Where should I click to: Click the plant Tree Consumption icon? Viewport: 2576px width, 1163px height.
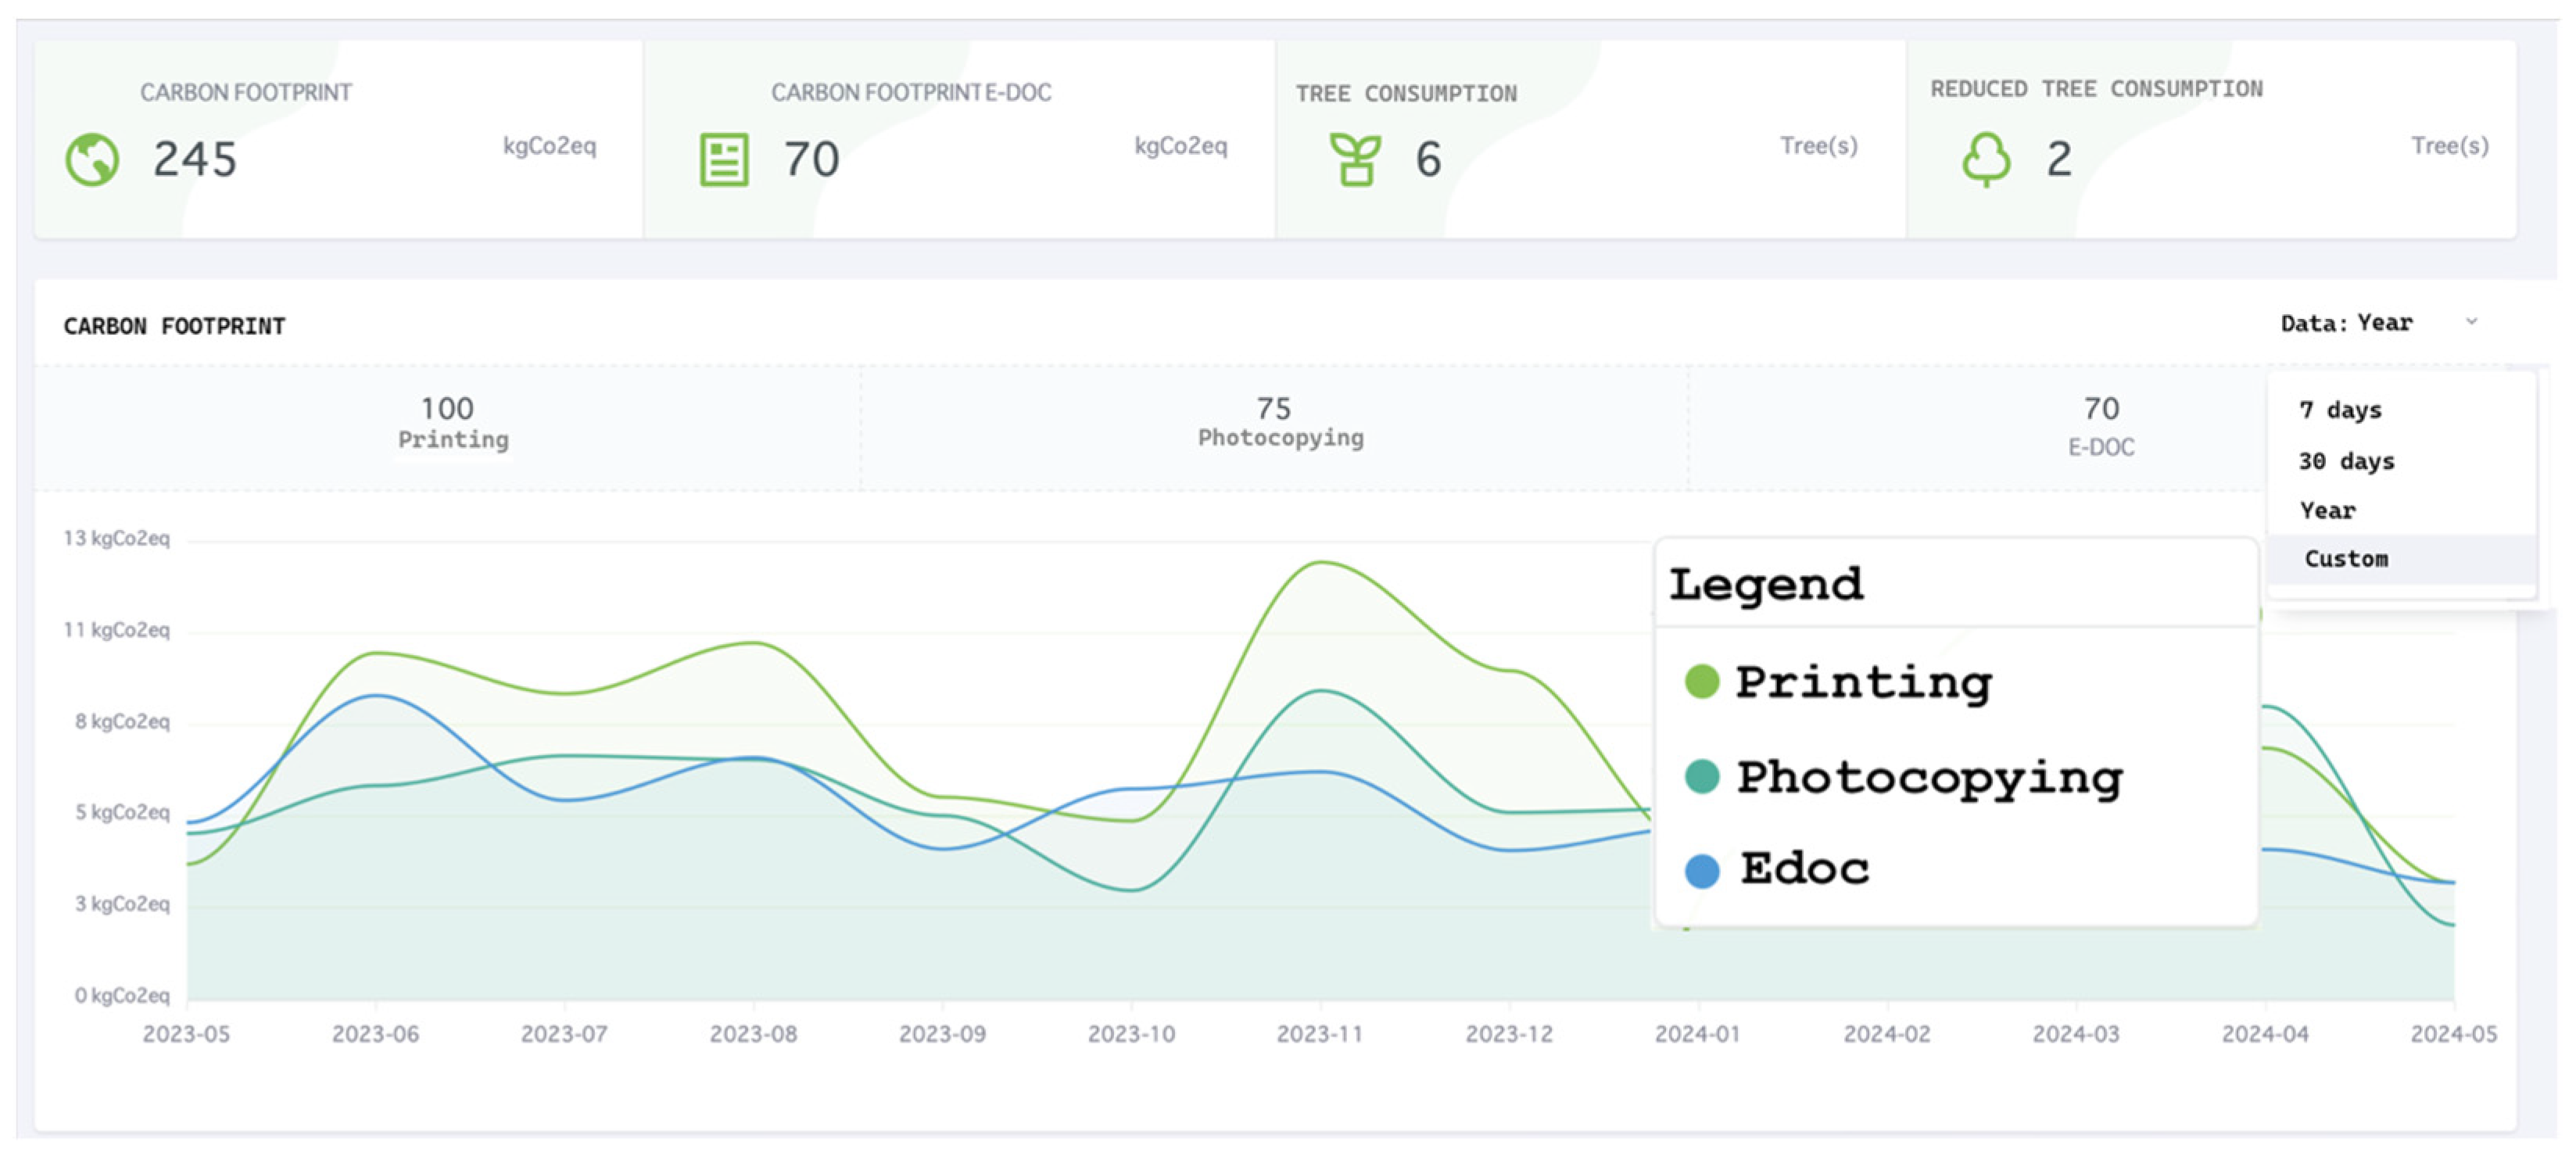[1355, 160]
